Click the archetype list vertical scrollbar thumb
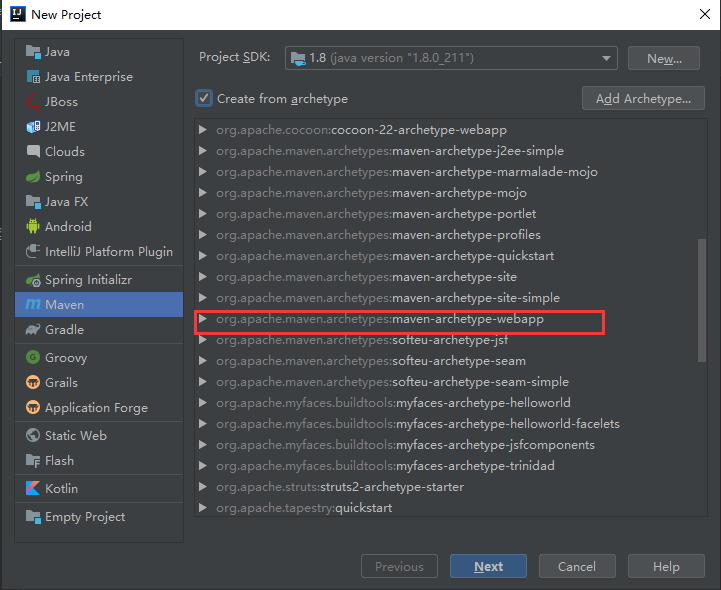721x590 pixels. 702,300
